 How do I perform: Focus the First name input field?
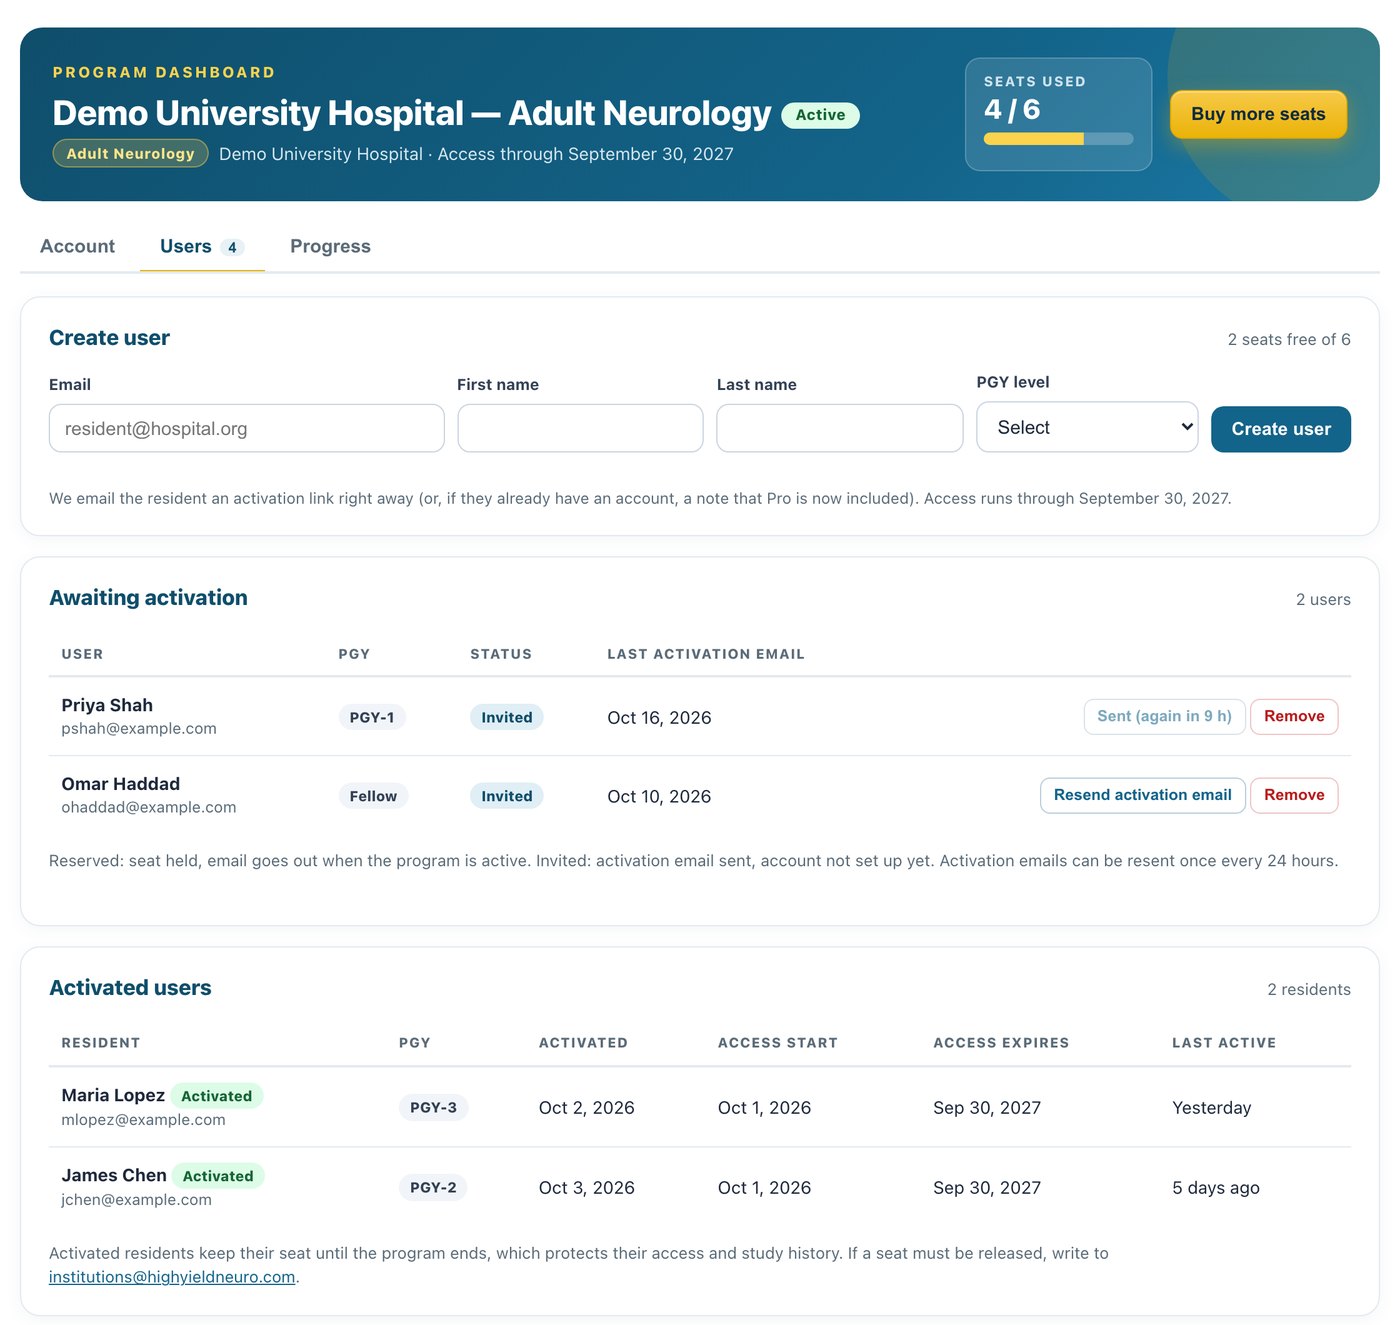pos(580,428)
